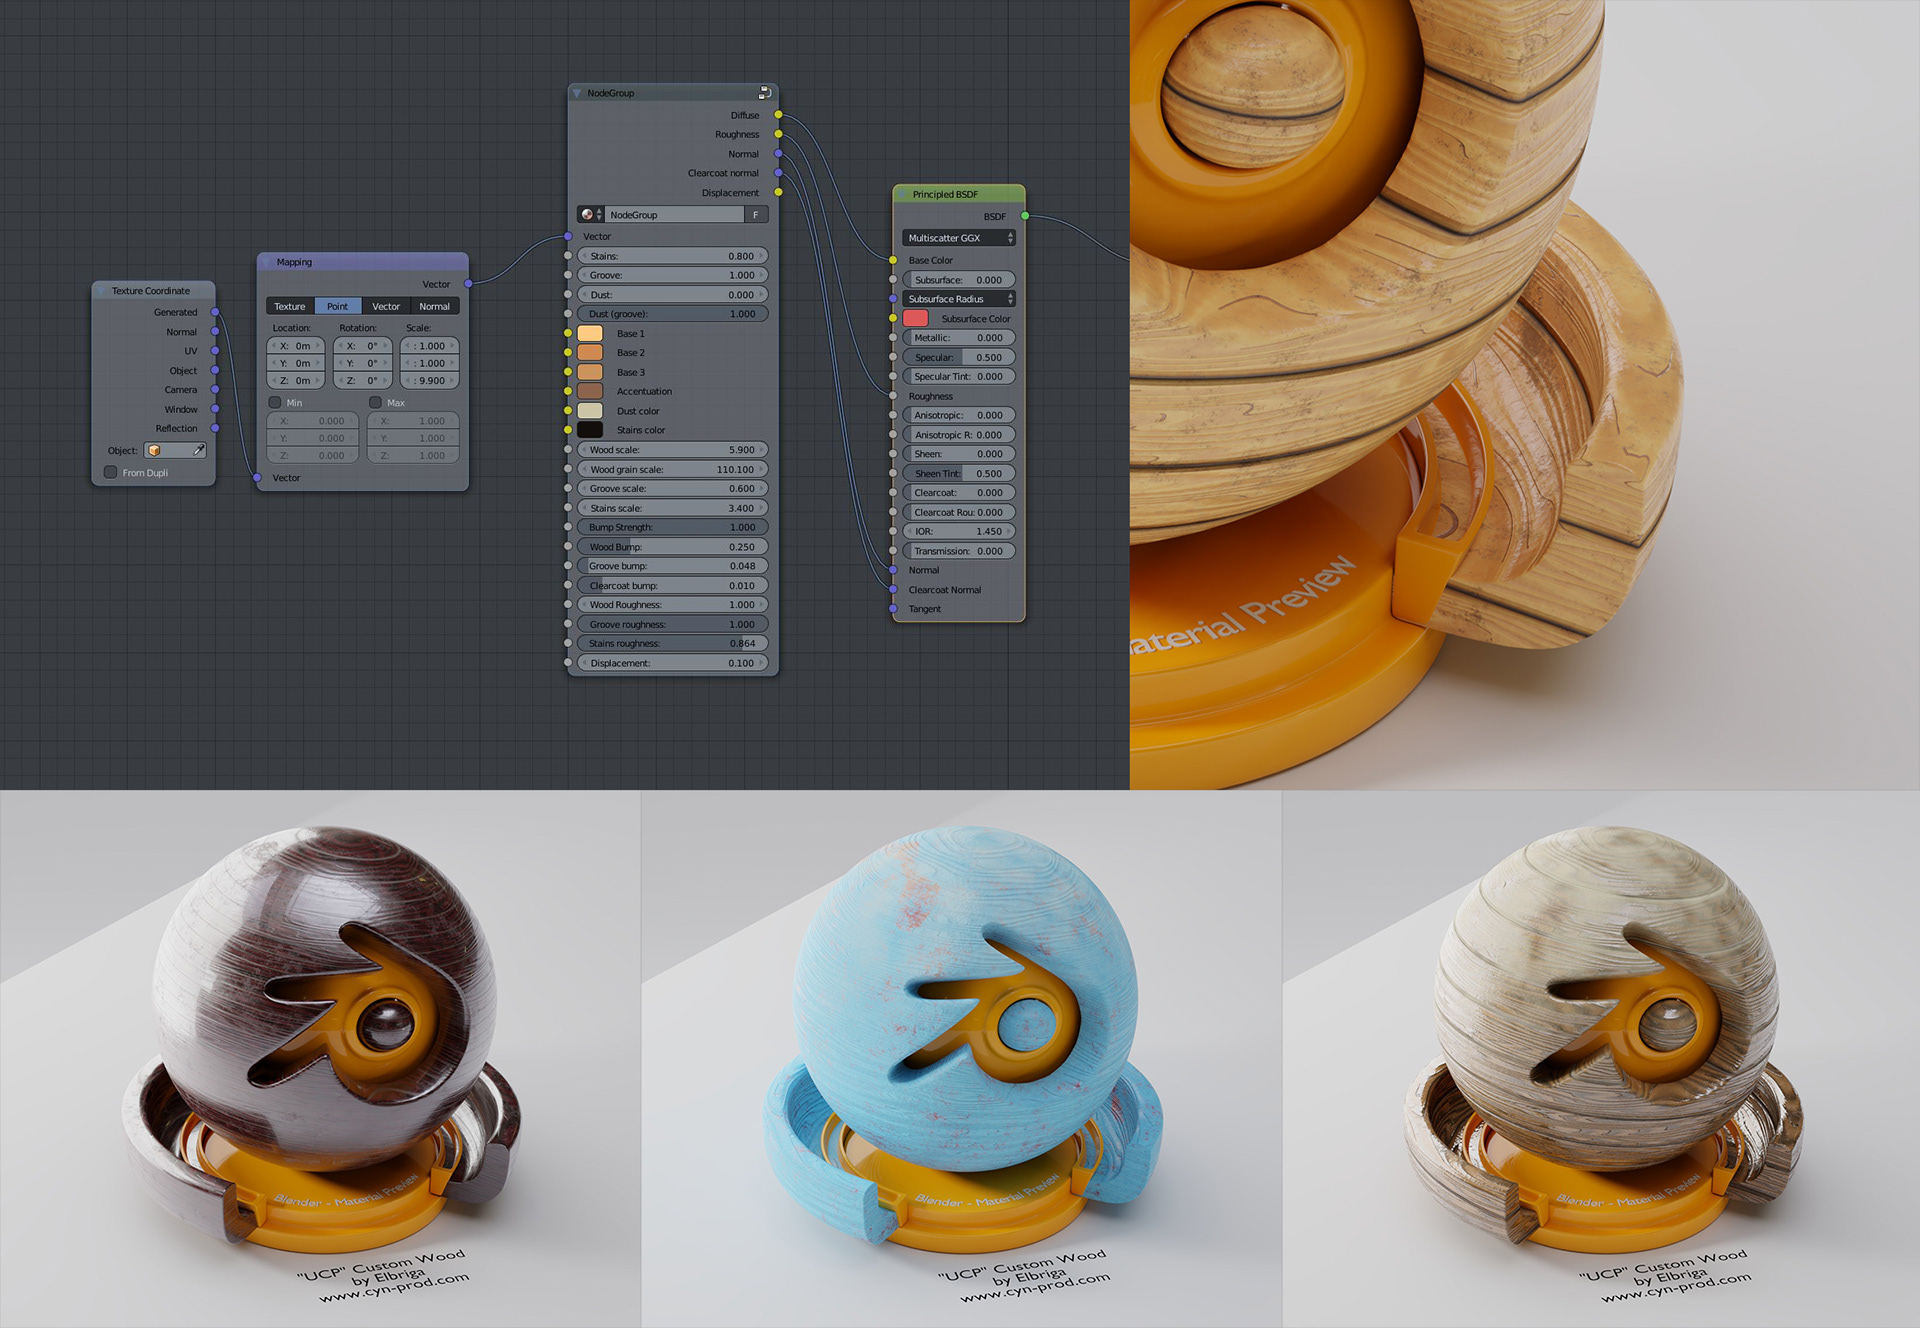
Task: Click the red Subsurface Color swatch
Action: (916, 318)
